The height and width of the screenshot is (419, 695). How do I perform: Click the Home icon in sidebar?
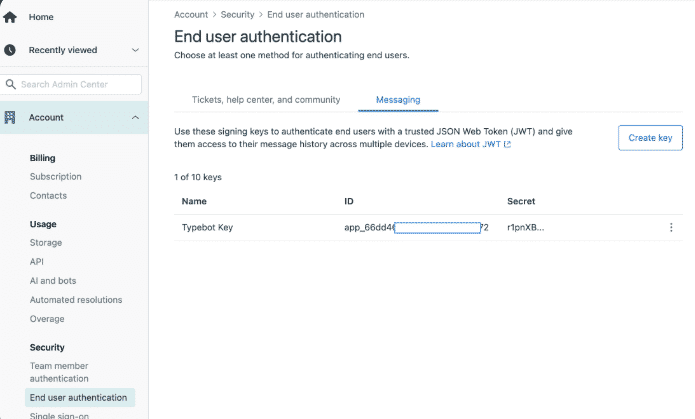[11, 17]
